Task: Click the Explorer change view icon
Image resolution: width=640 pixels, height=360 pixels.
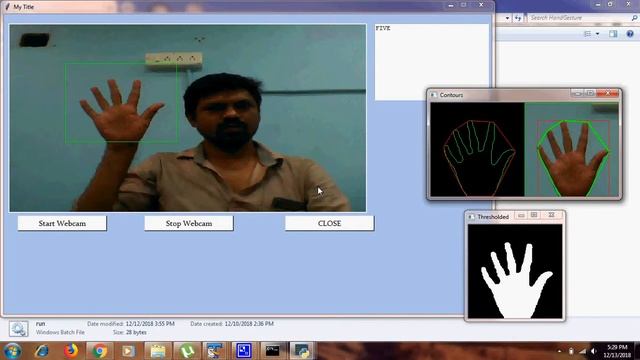Action: click(588, 34)
